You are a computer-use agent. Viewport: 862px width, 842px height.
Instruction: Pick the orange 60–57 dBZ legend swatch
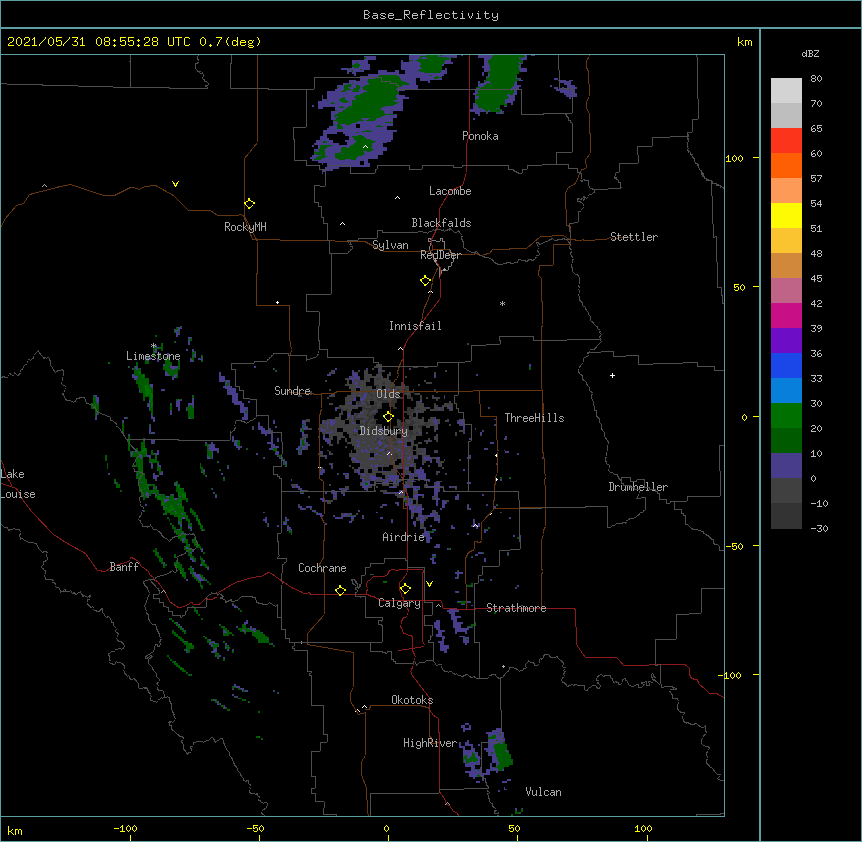786,165
